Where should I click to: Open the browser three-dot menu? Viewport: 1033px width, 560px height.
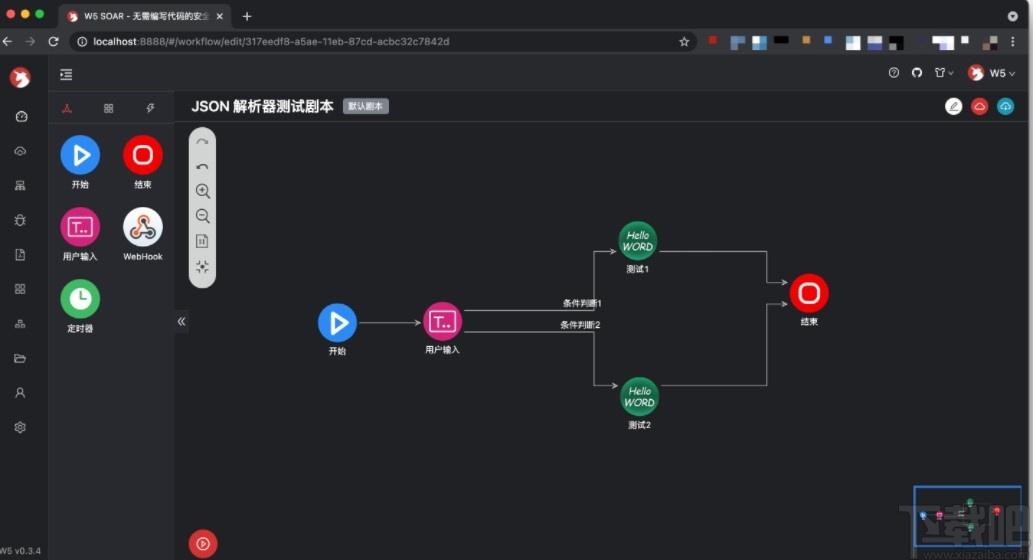coord(1013,42)
